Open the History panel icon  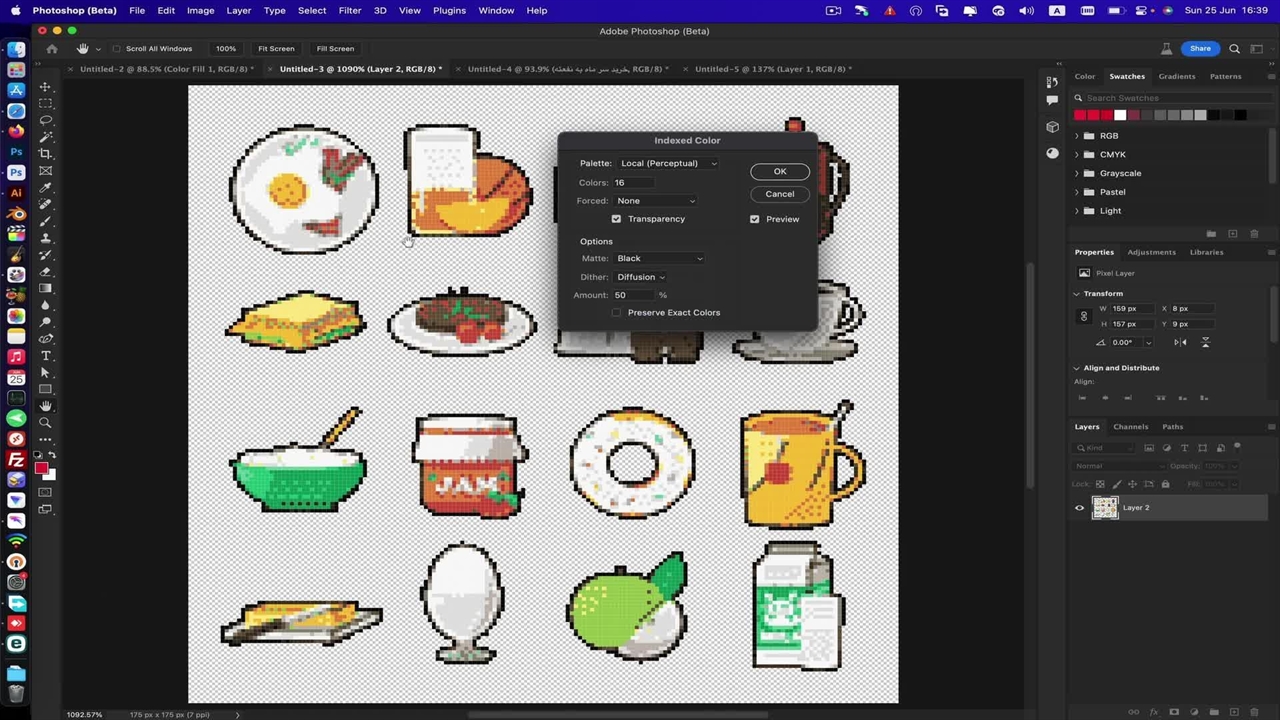tap(1052, 82)
